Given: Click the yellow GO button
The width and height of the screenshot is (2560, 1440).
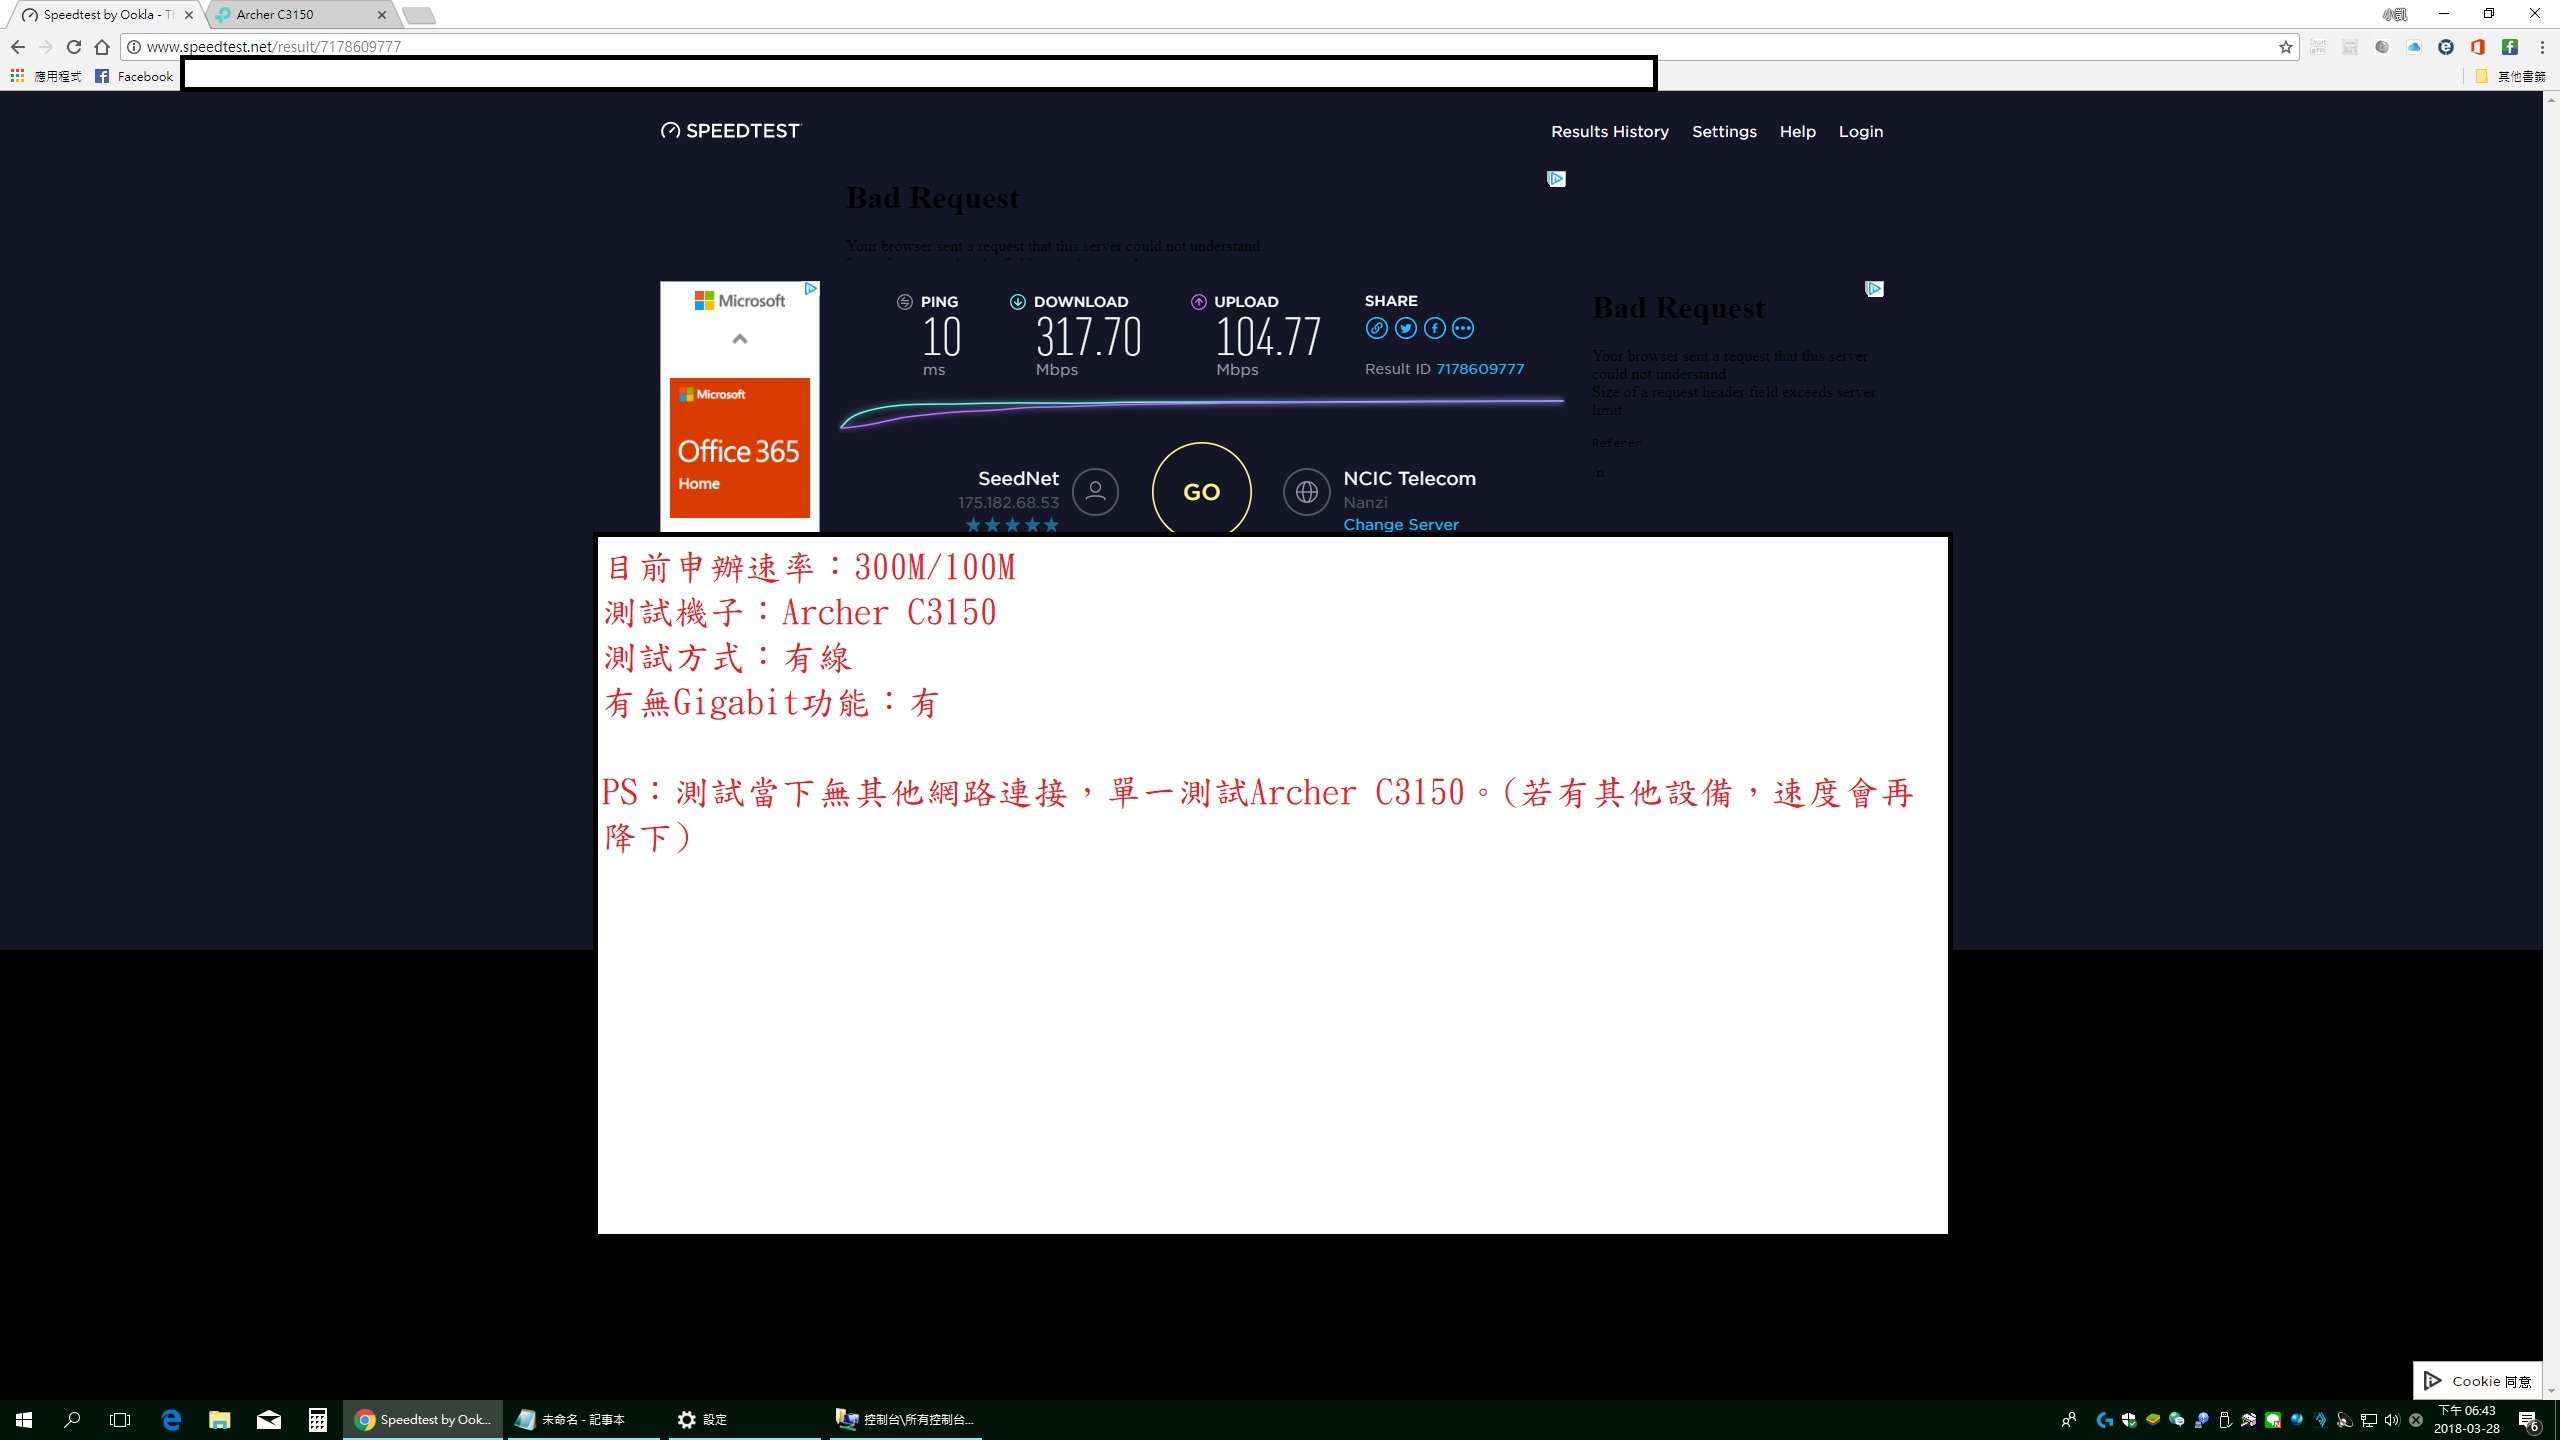Looking at the screenshot, I should [x=1201, y=490].
